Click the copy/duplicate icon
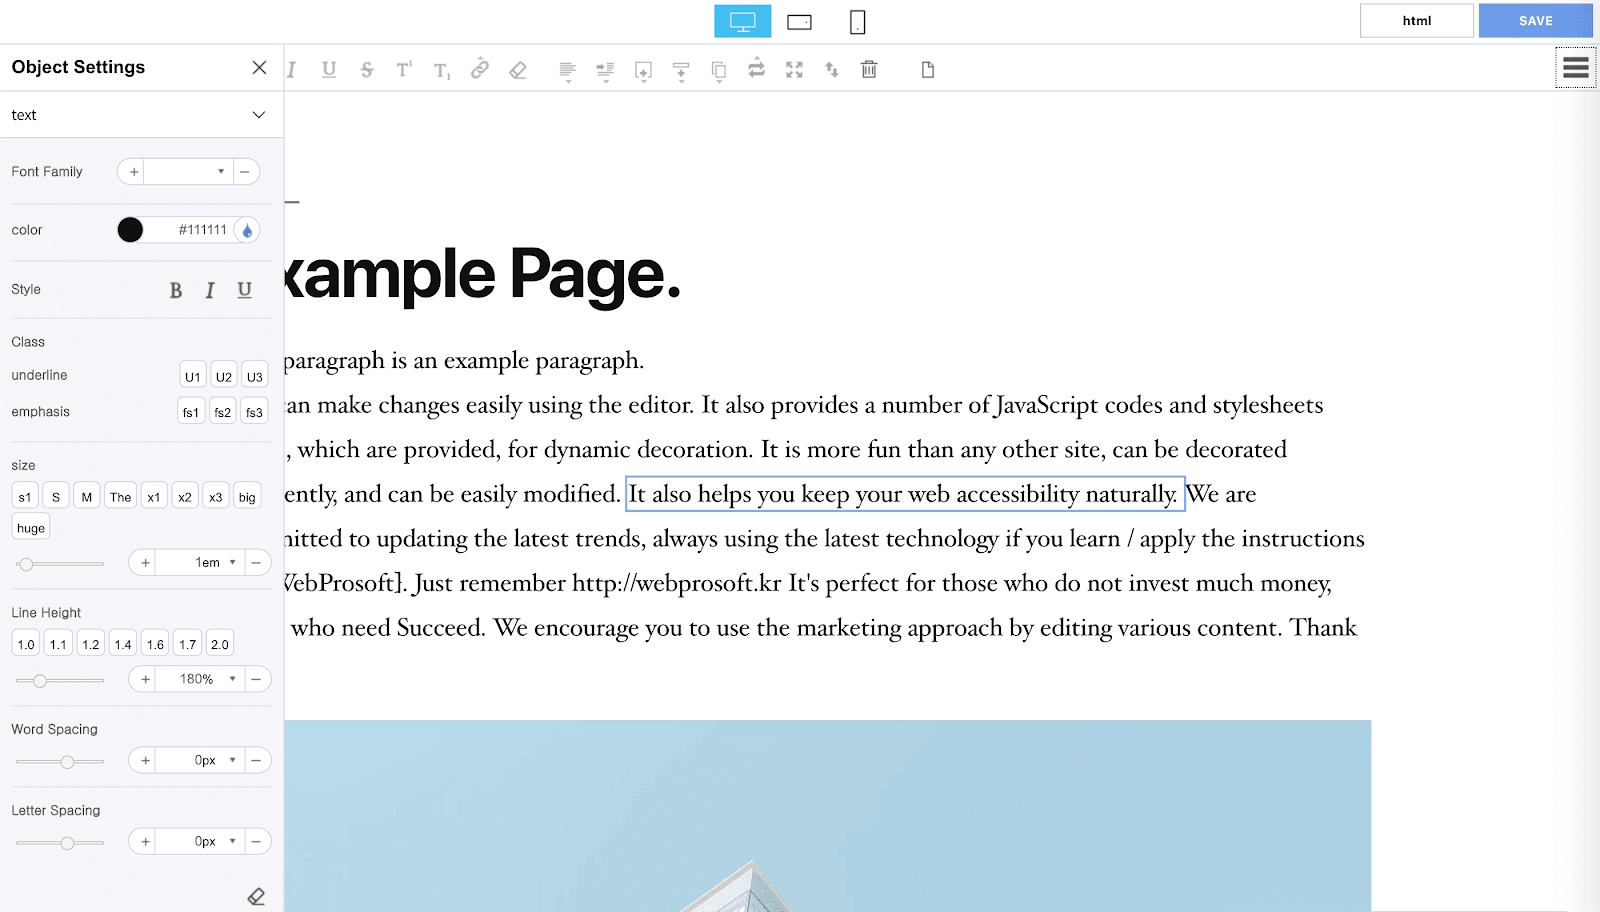1600x912 pixels. 719,71
